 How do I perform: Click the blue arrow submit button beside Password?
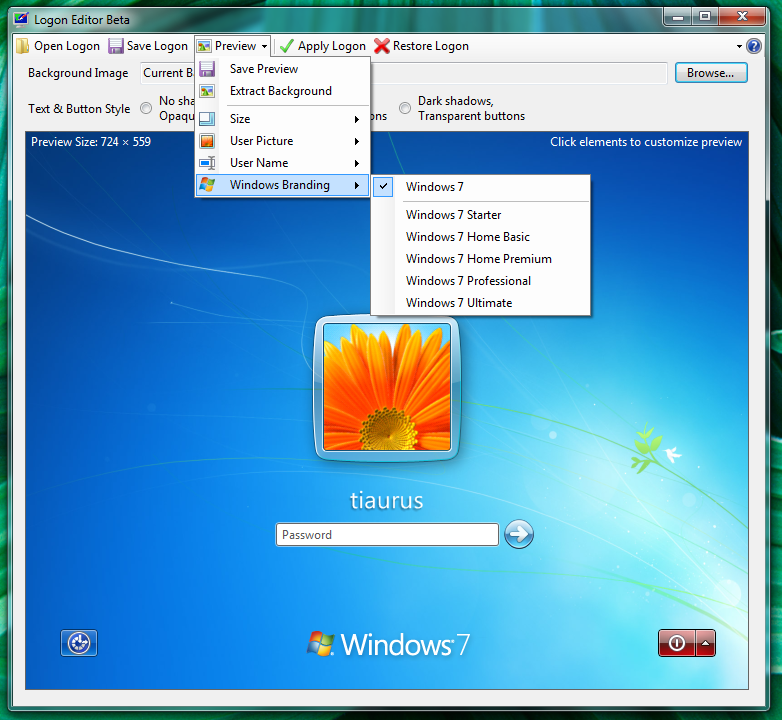tap(519, 534)
